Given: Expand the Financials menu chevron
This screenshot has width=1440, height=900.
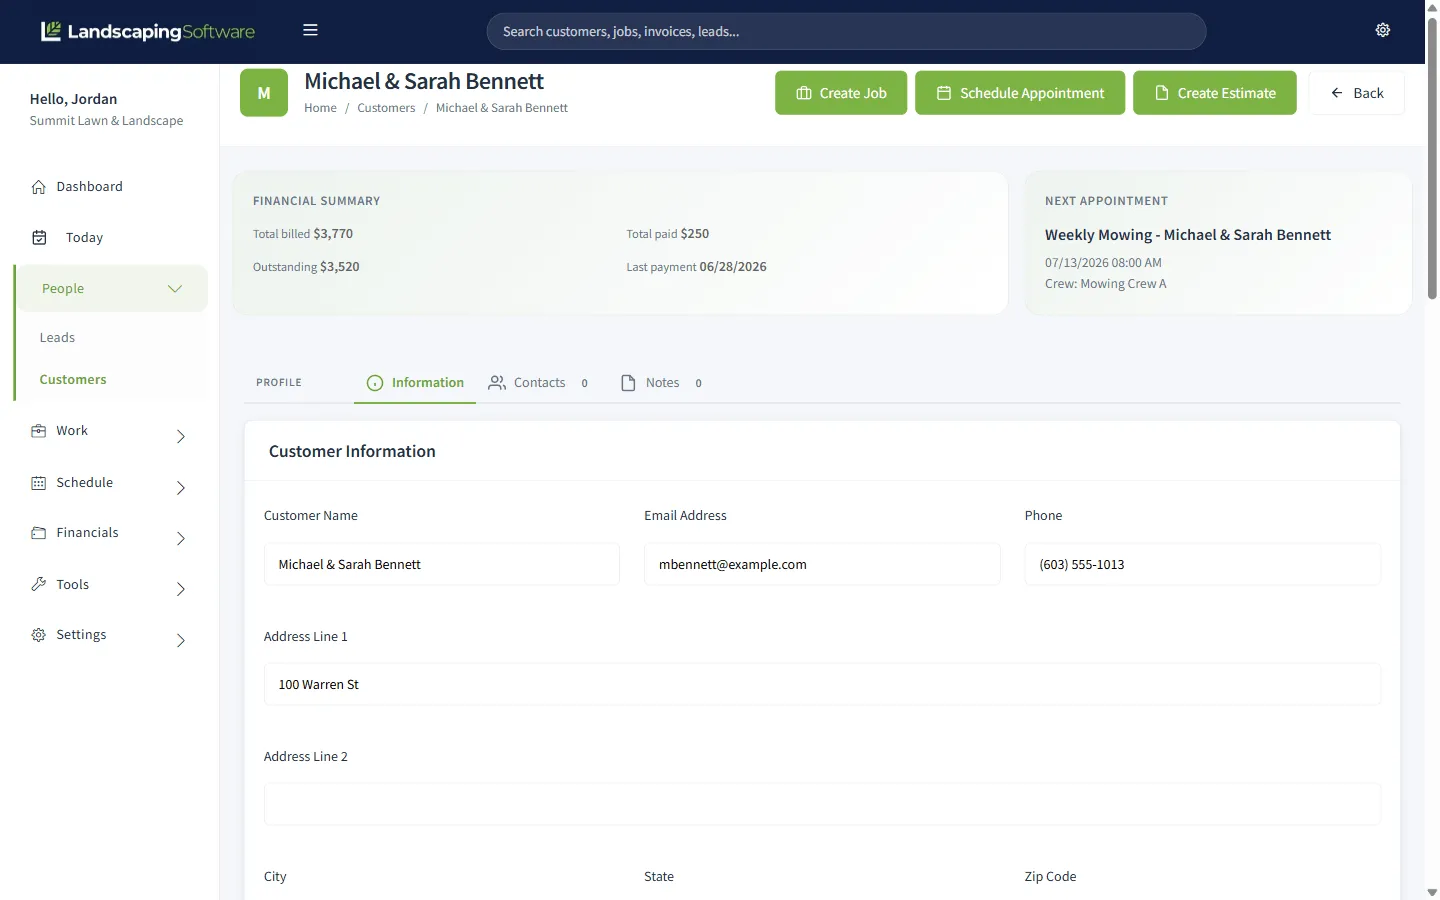Looking at the screenshot, I should click(x=181, y=539).
